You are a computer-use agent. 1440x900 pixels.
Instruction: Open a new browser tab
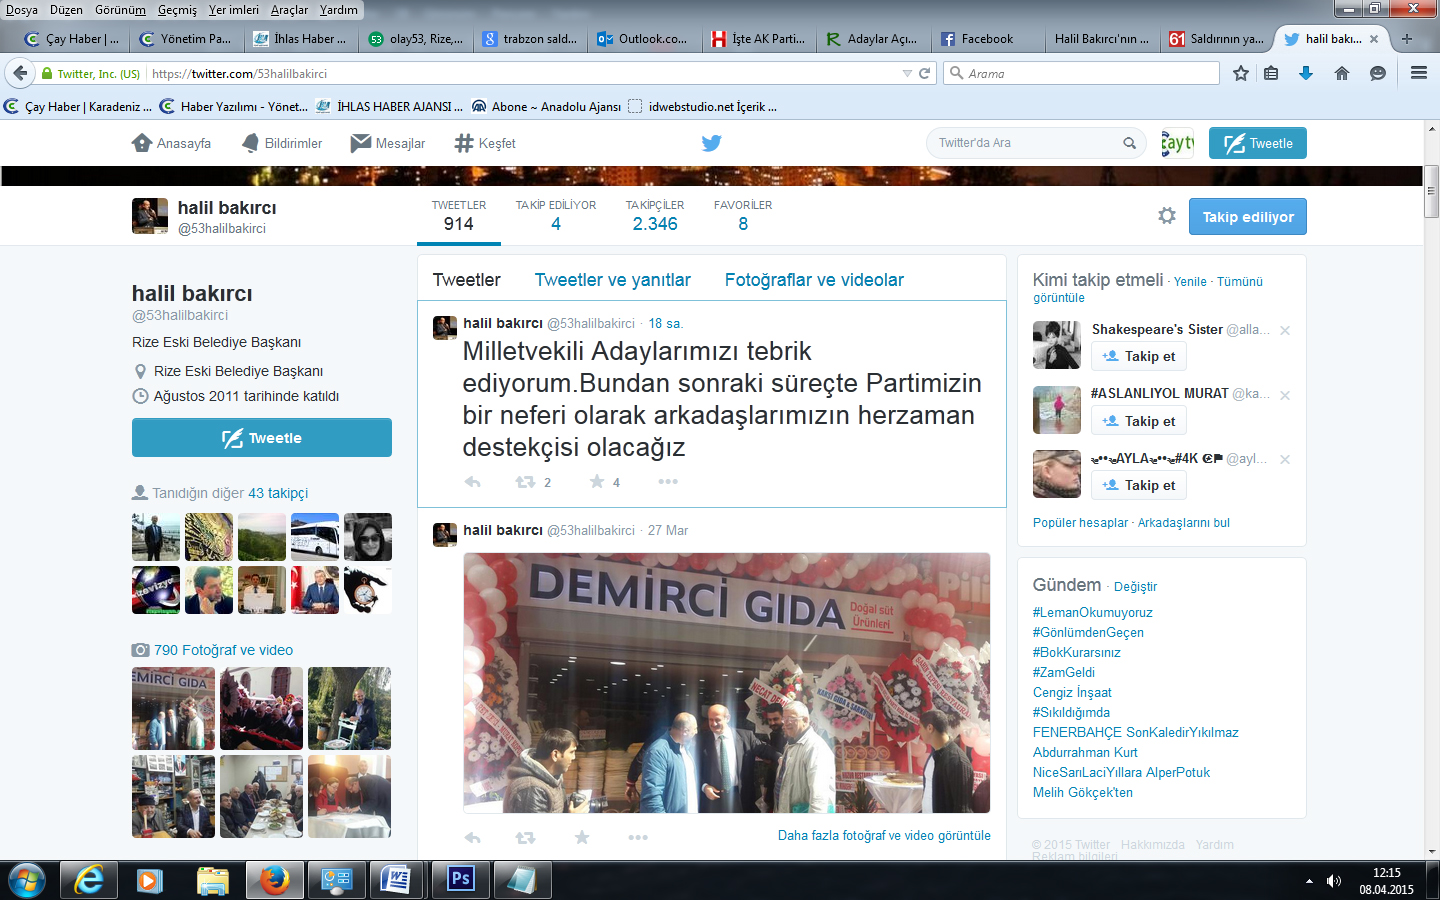pyautogui.click(x=1407, y=39)
